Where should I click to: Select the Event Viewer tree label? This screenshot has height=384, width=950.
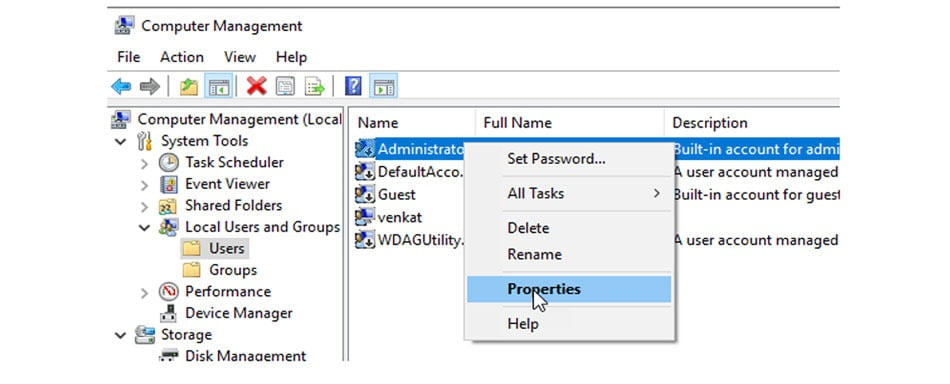227,184
